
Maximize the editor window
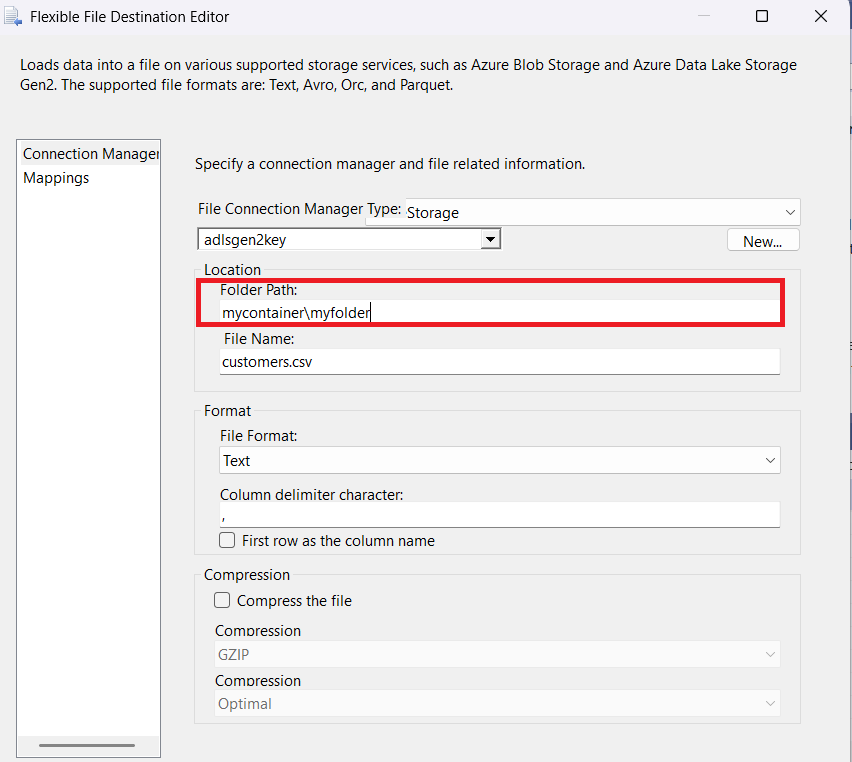[762, 16]
